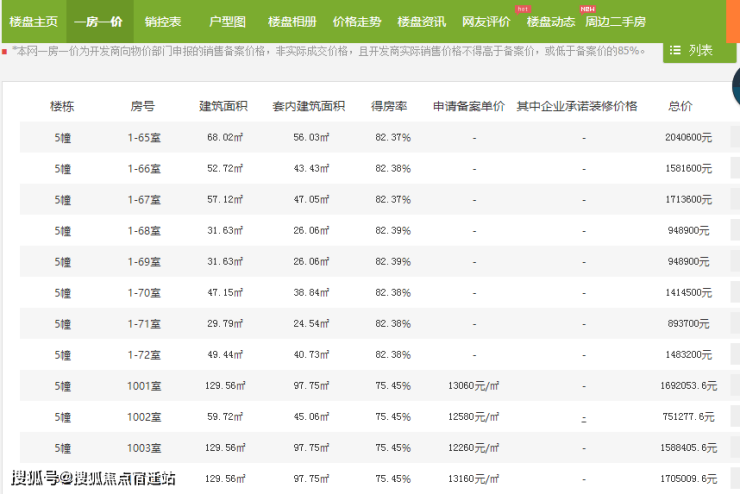Select room 1-72室 cell

(x=144, y=355)
